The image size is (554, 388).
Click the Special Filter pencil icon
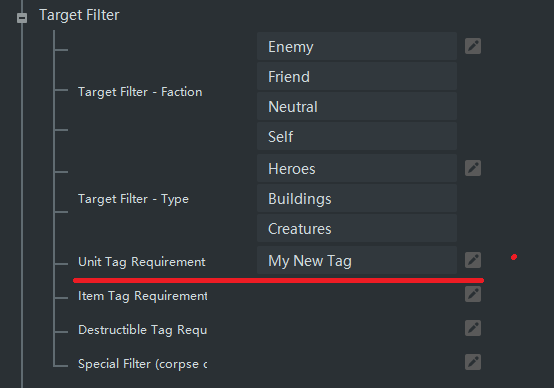click(473, 362)
